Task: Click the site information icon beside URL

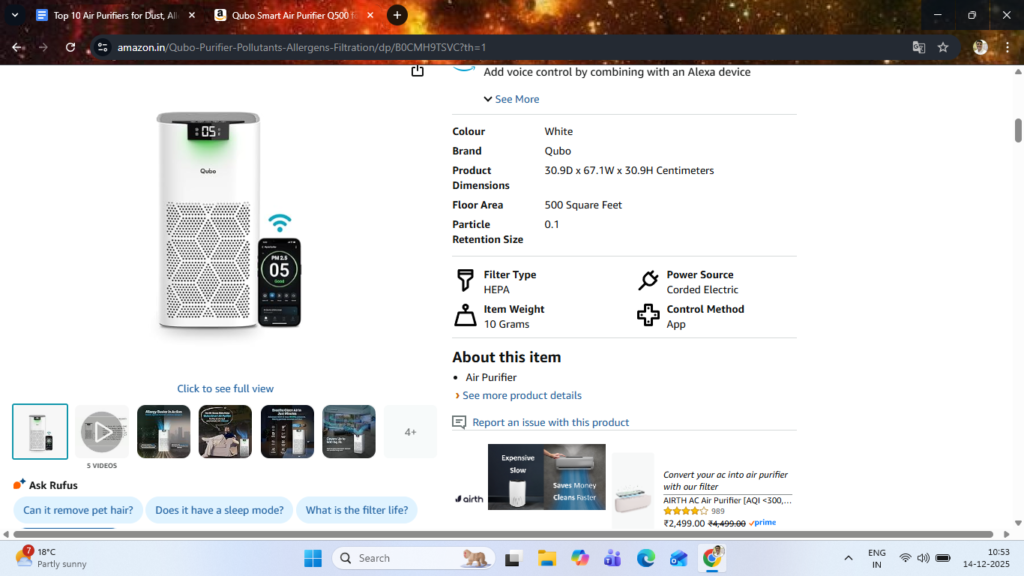Action: pyautogui.click(x=102, y=47)
